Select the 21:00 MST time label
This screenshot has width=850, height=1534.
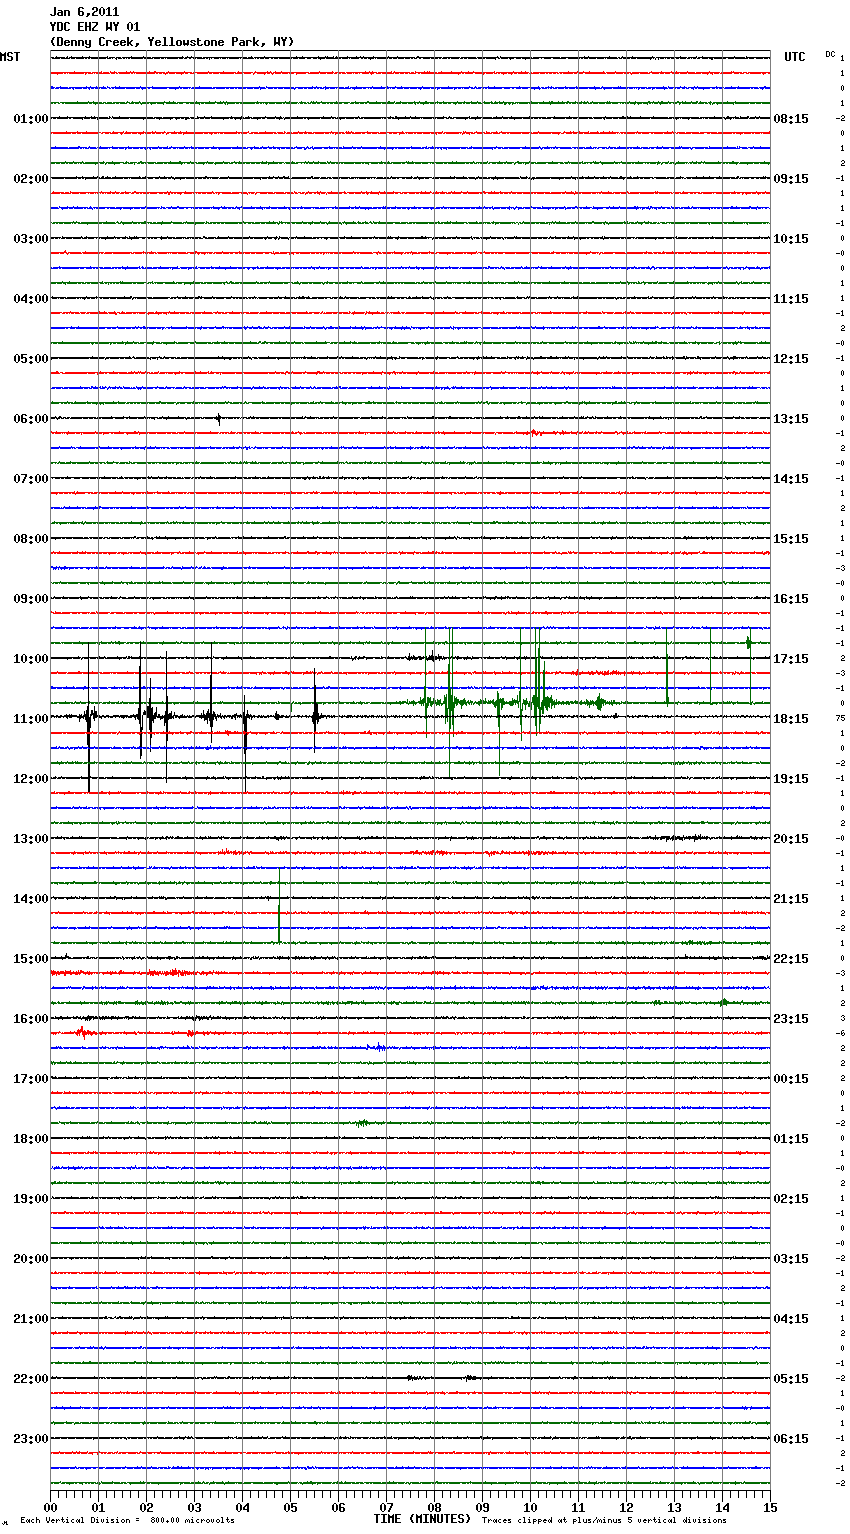[31, 1319]
